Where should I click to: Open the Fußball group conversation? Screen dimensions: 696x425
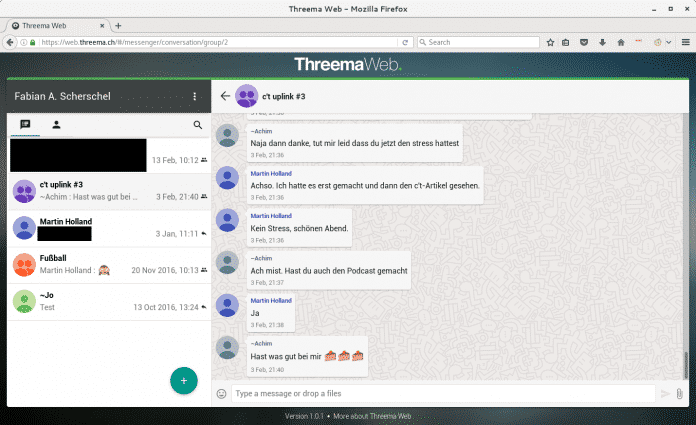(110, 265)
